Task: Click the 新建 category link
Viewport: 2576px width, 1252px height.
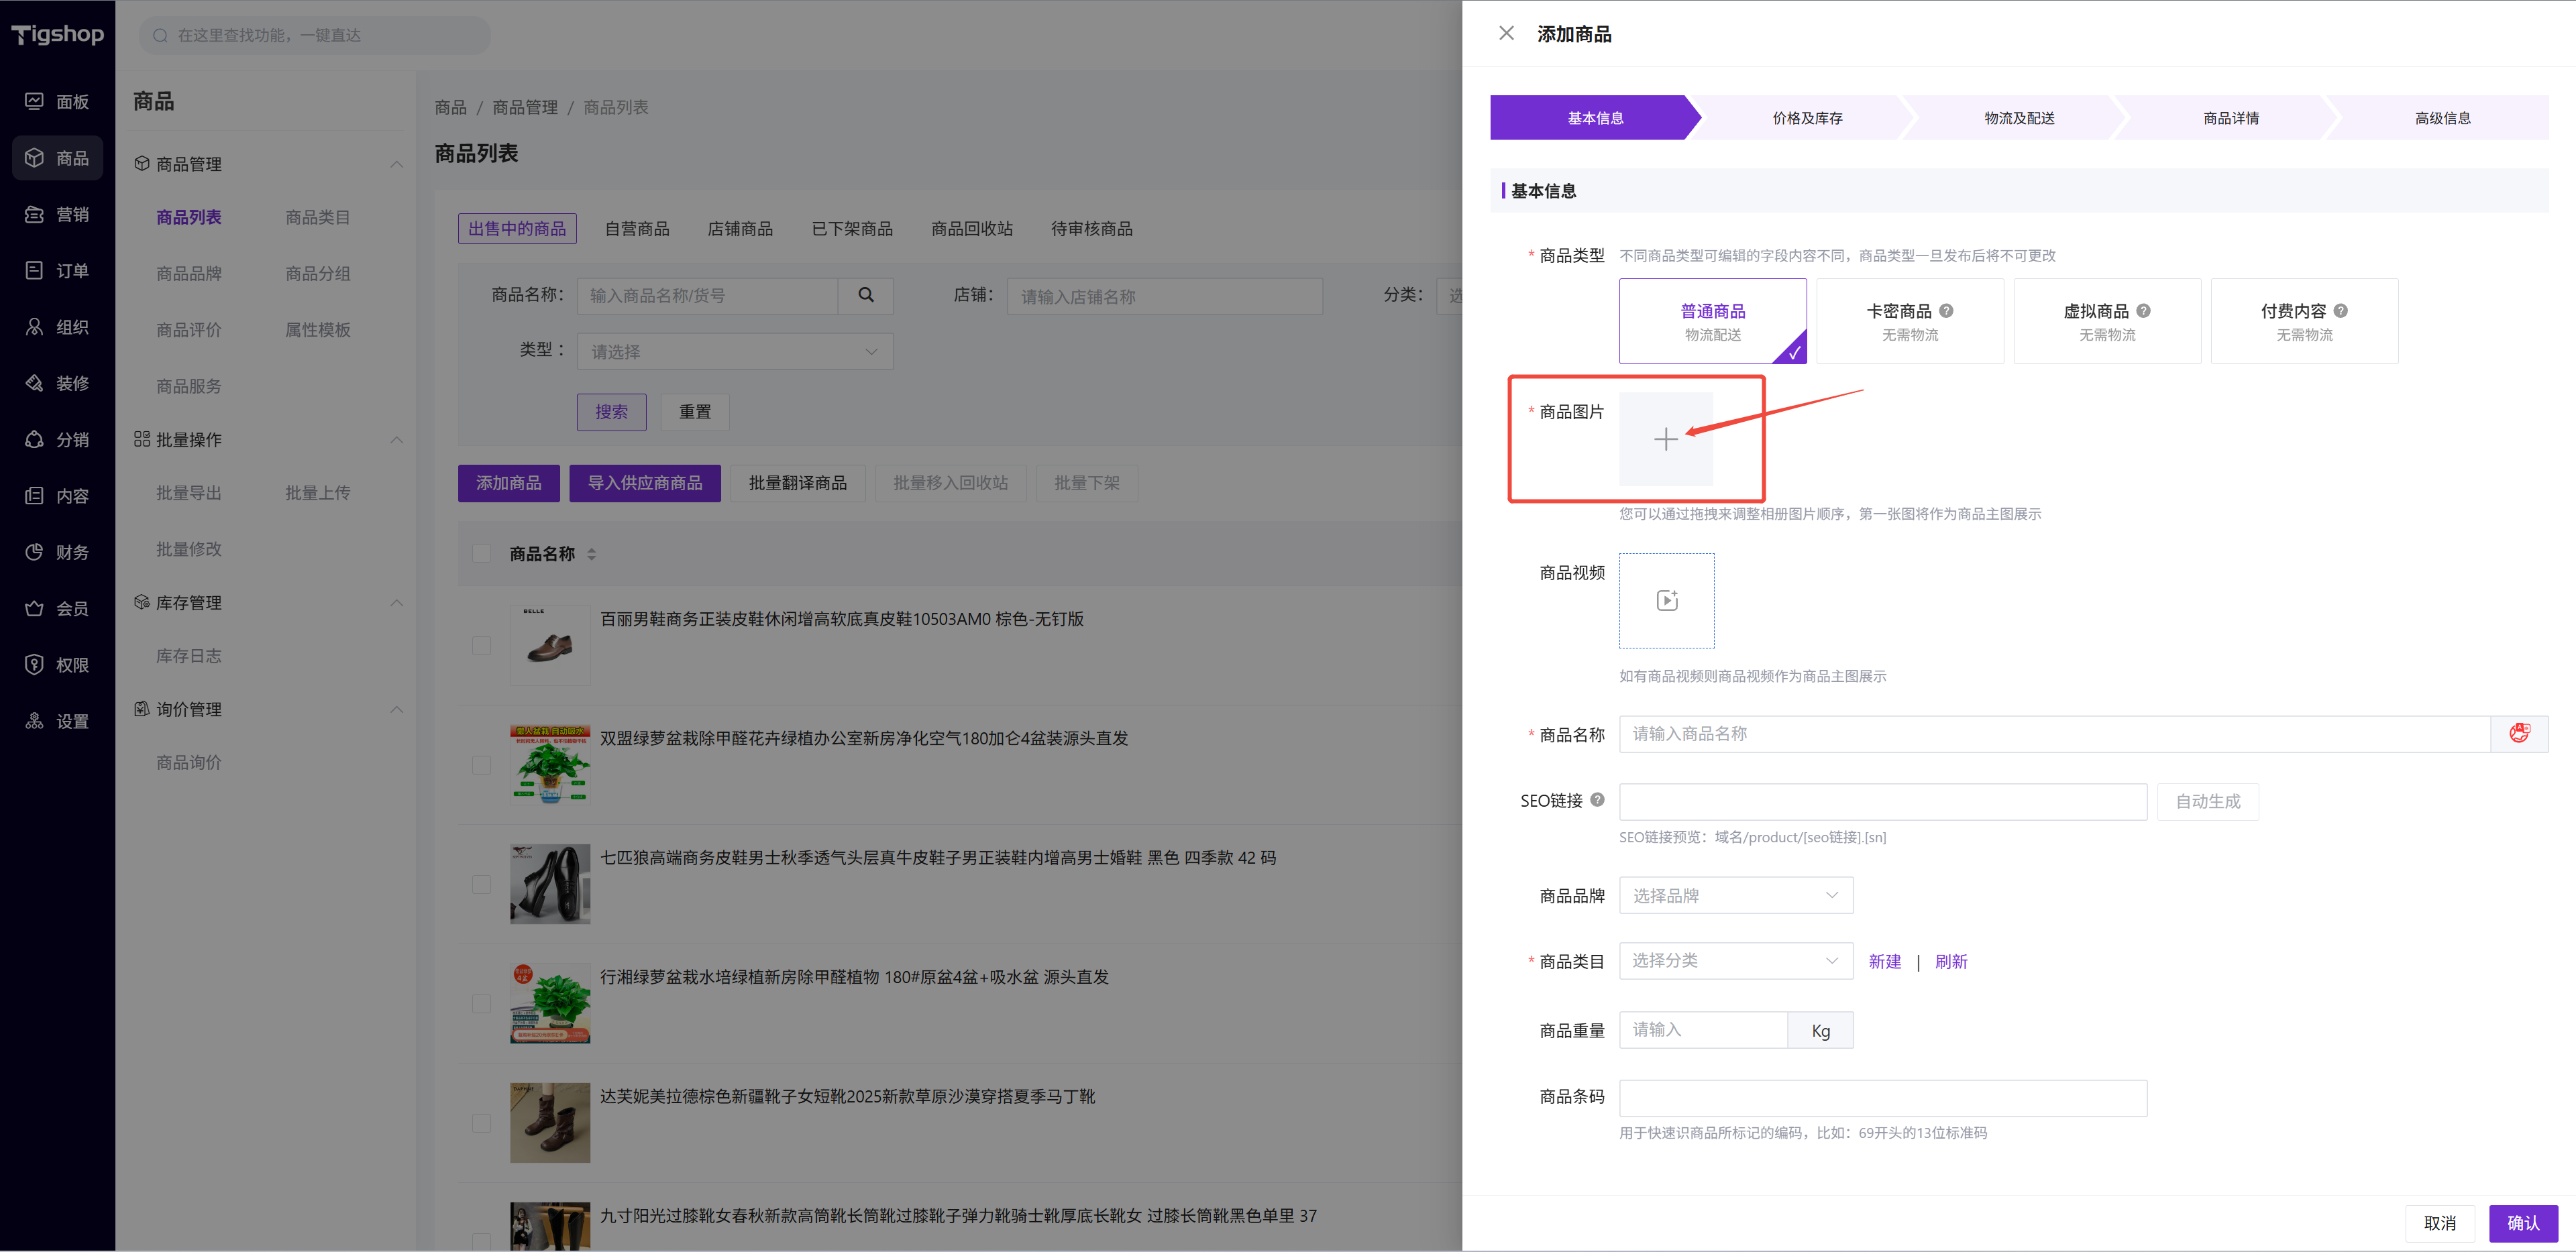Action: pyautogui.click(x=1884, y=961)
